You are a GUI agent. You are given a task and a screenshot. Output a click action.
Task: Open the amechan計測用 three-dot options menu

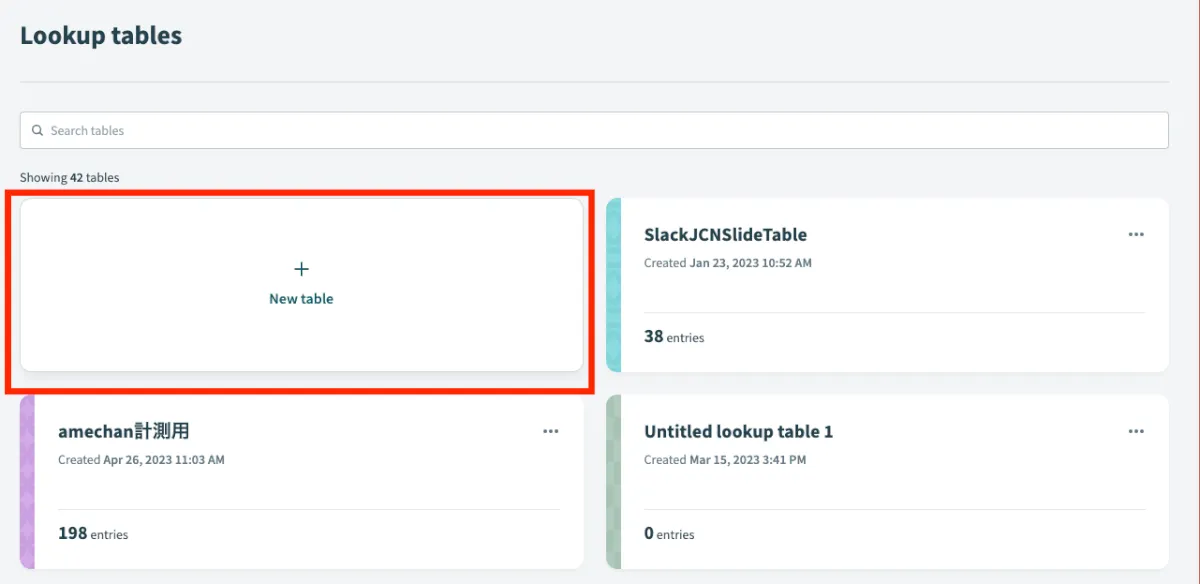[x=550, y=431]
